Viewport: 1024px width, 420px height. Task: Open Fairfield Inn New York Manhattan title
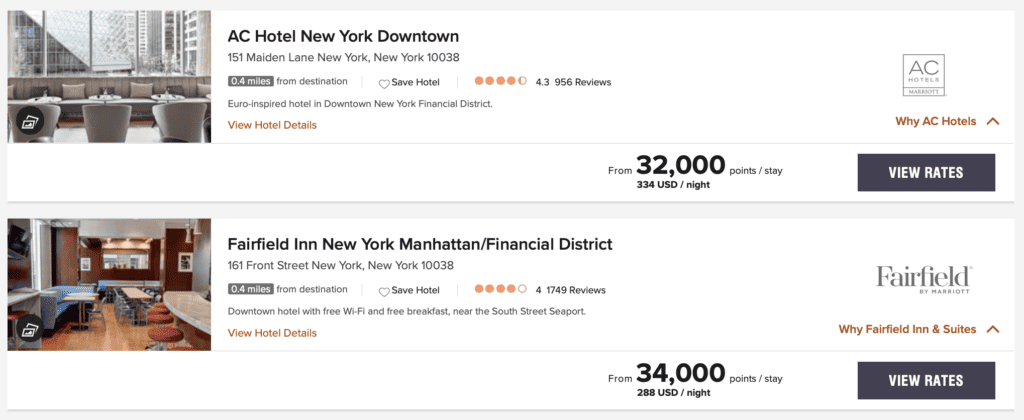419,244
